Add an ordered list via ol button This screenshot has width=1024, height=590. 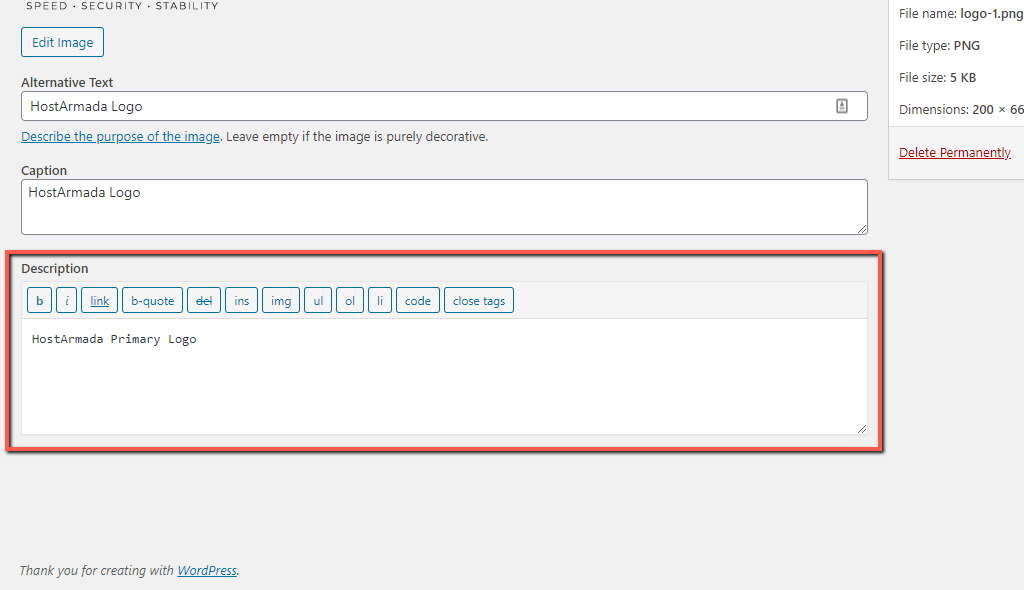pos(349,301)
